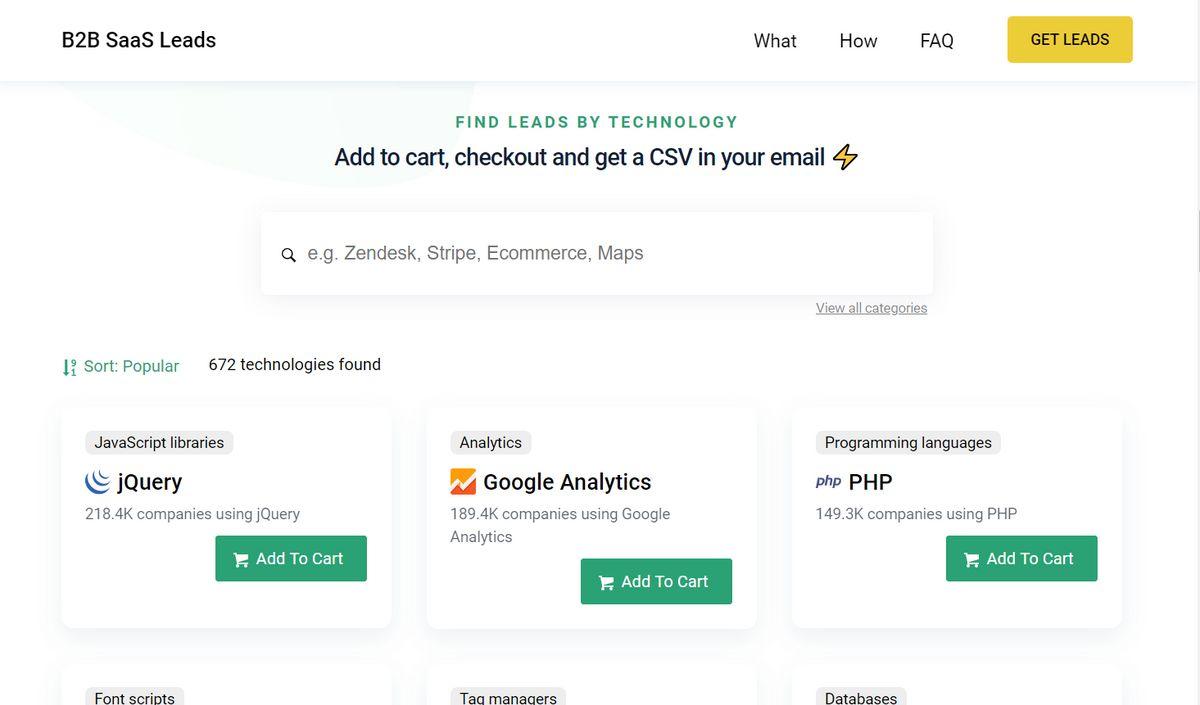Open the FAQ nav link
The height and width of the screenshot is (705, 1200).
click(937, 41)
